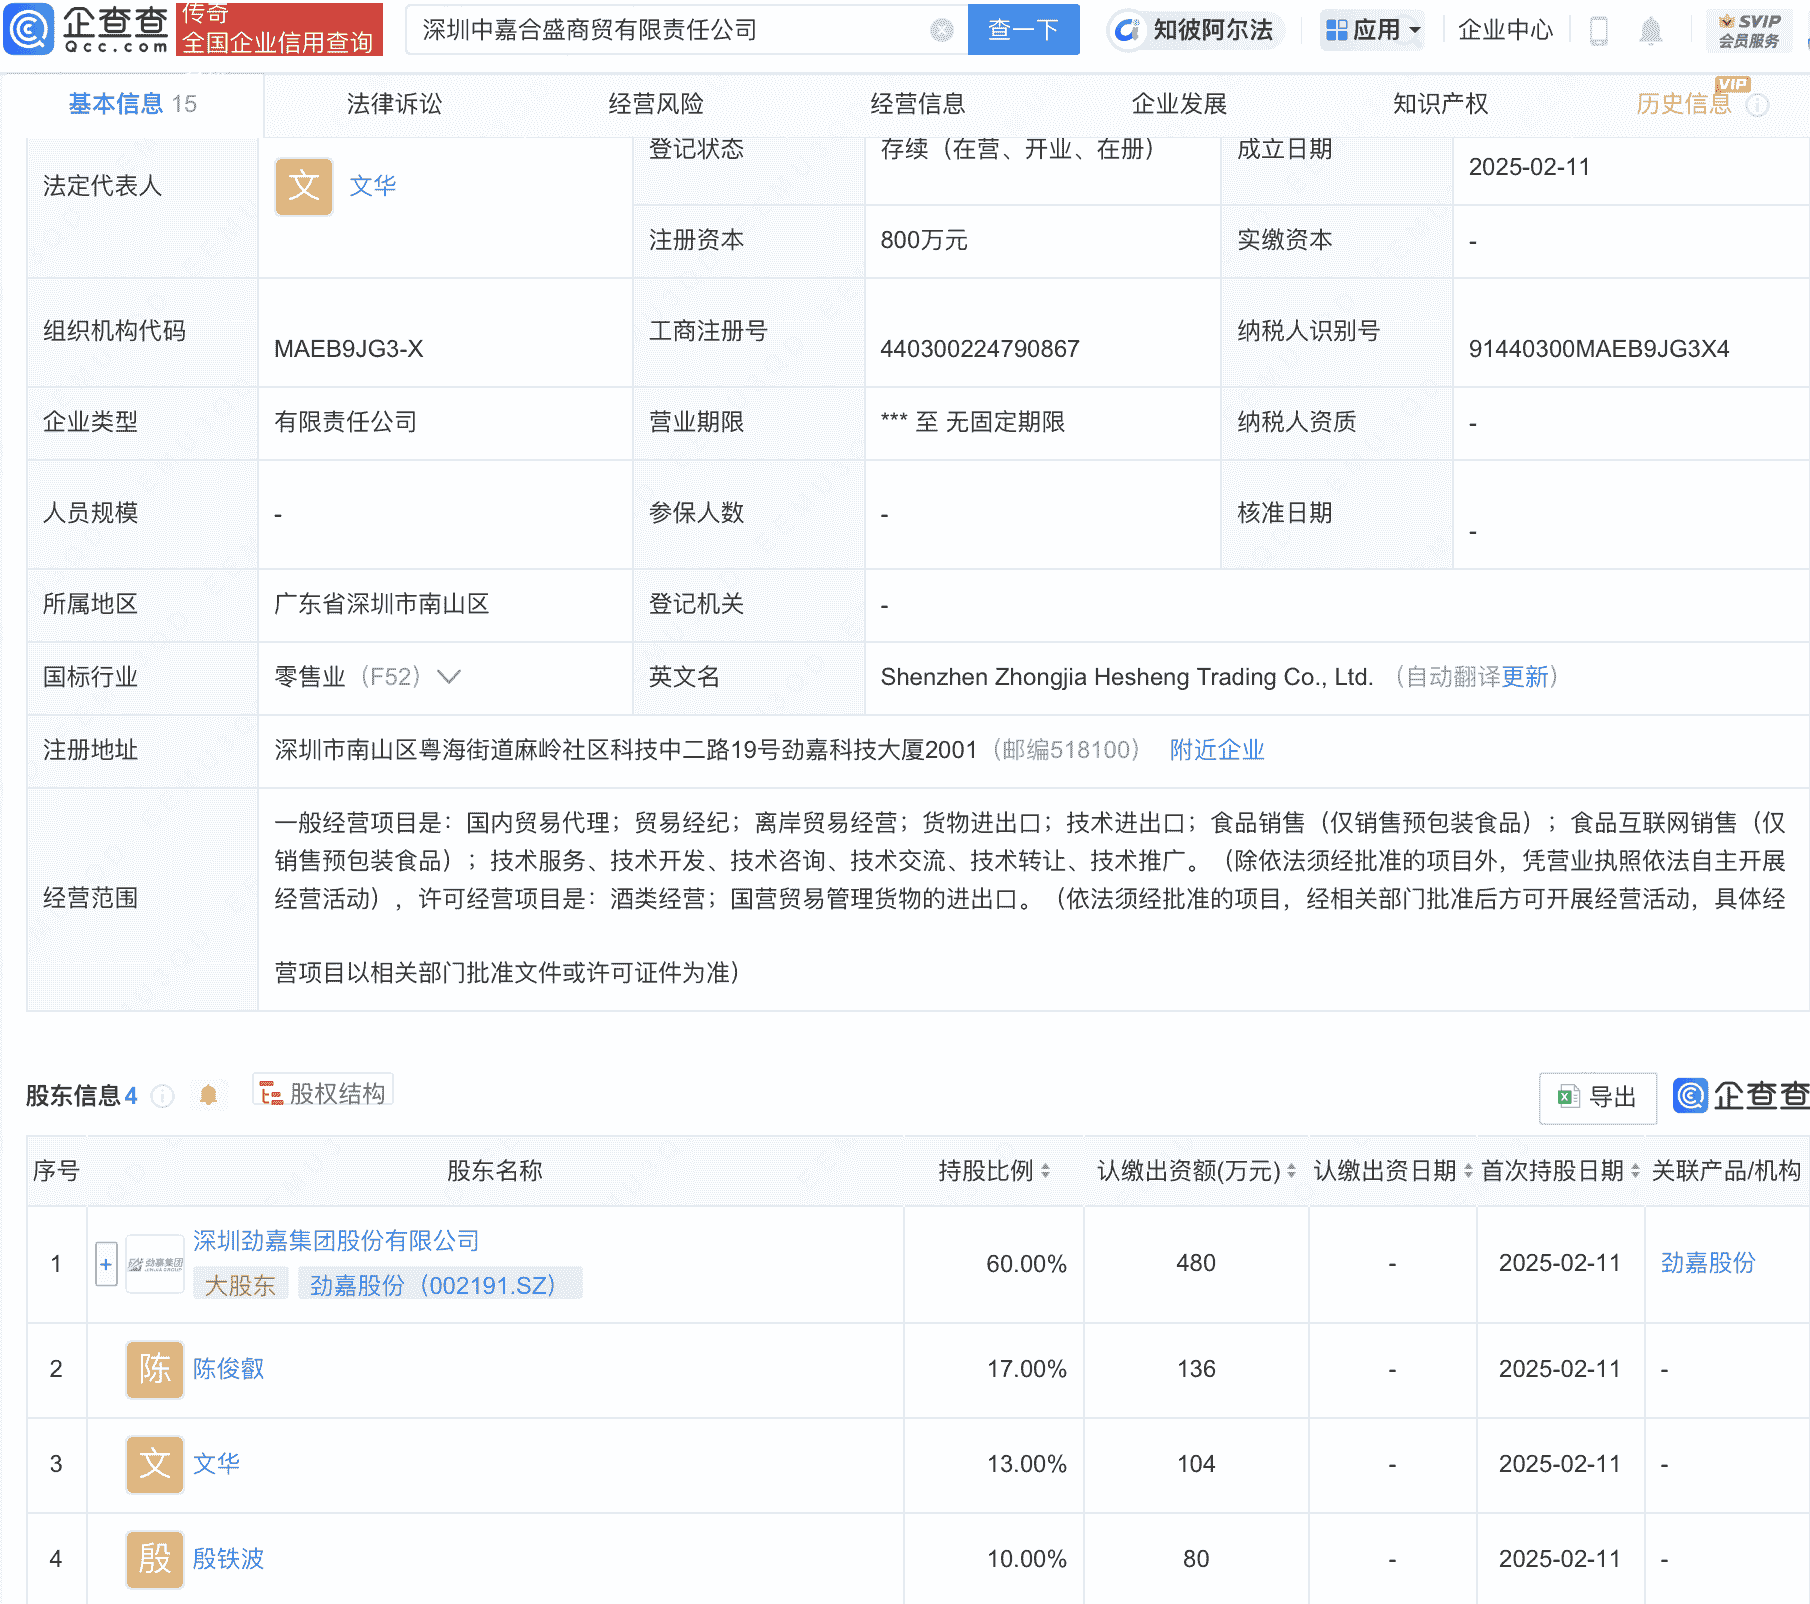Open the 股权结构 equity structure view
Viewport: 1810px width, 1604px height.
[x=322, y=1093]
